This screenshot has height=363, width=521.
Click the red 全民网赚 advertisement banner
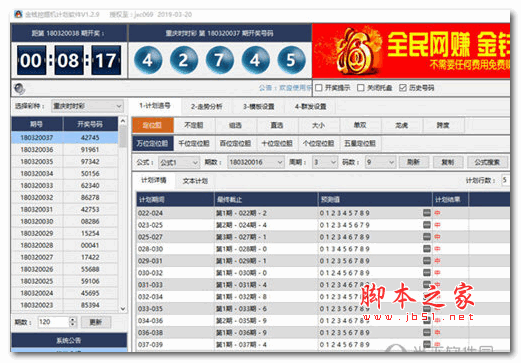click(x=411, y=51)
